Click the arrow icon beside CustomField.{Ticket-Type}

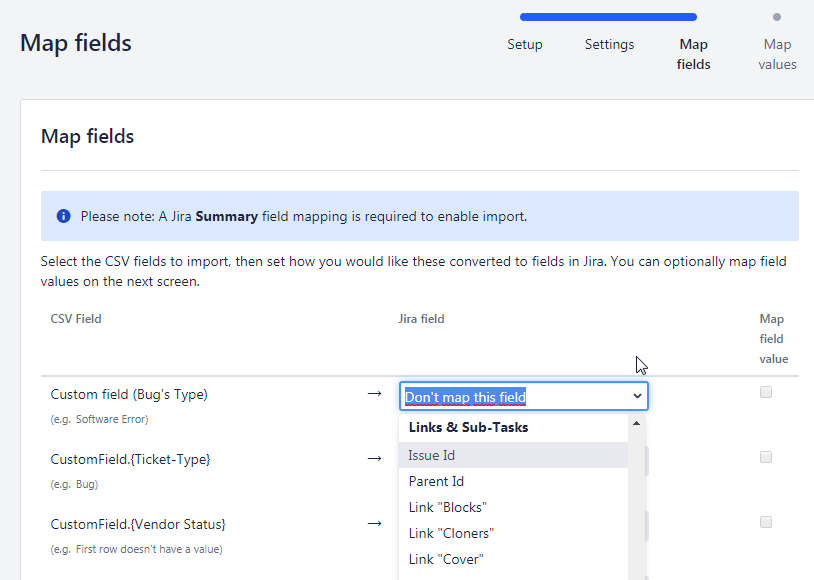[x=374, y=458]
